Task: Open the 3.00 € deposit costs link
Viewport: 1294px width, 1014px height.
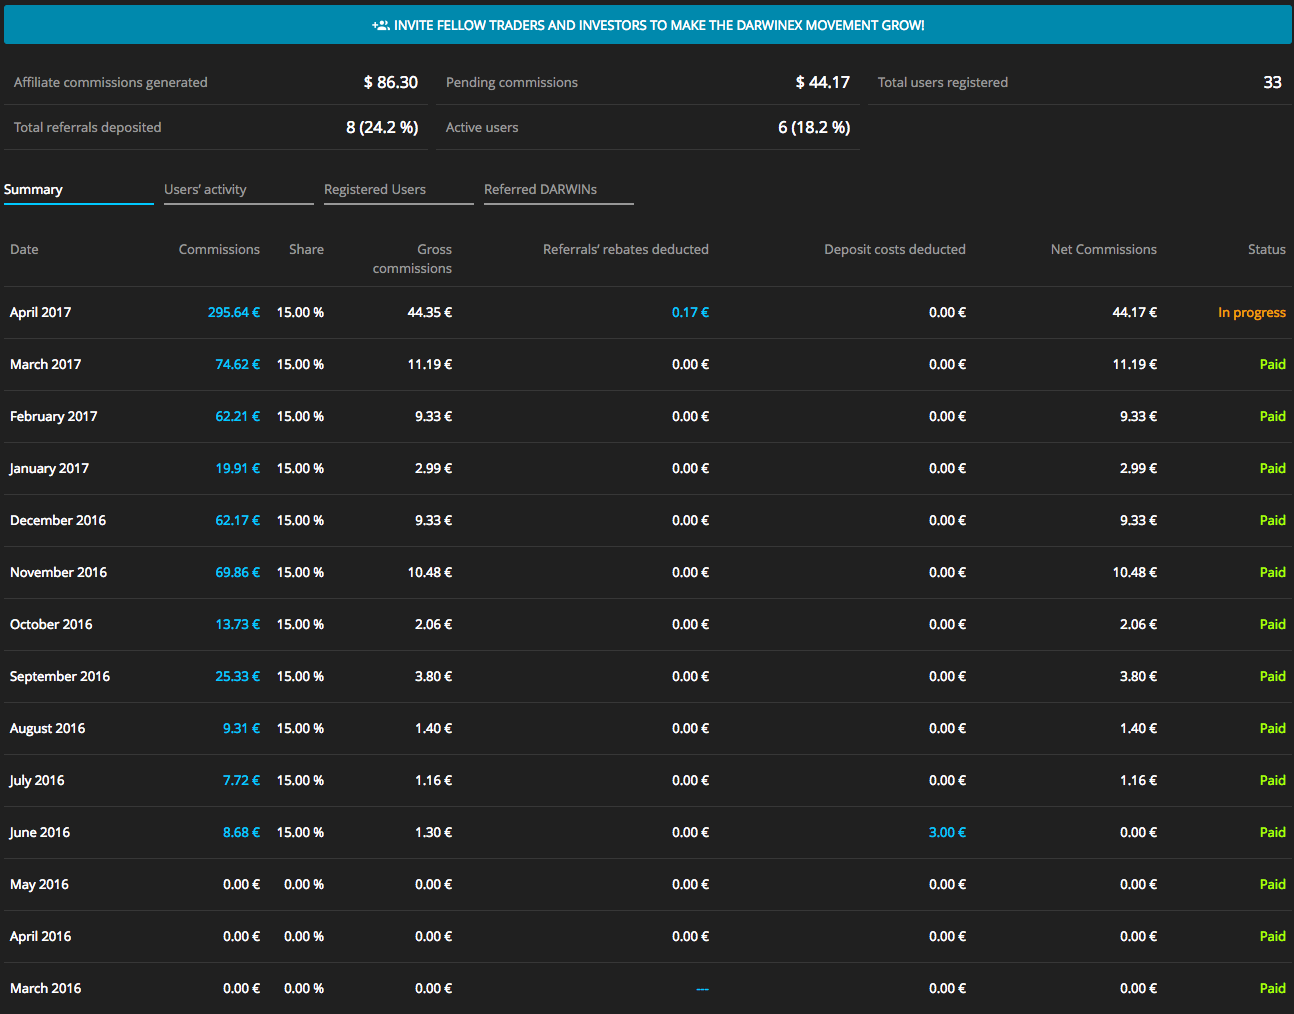Action: tap(947, 832)
